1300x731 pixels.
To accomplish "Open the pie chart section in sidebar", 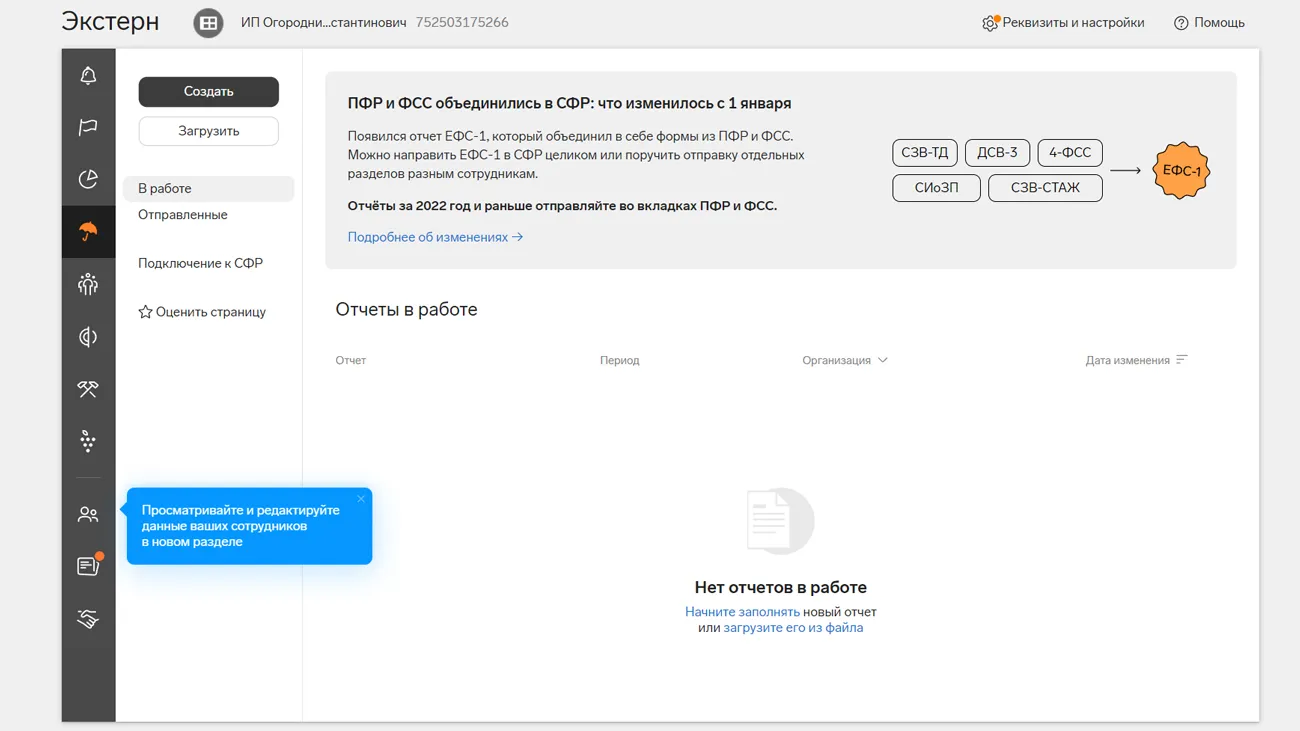I will coord(88,179).
